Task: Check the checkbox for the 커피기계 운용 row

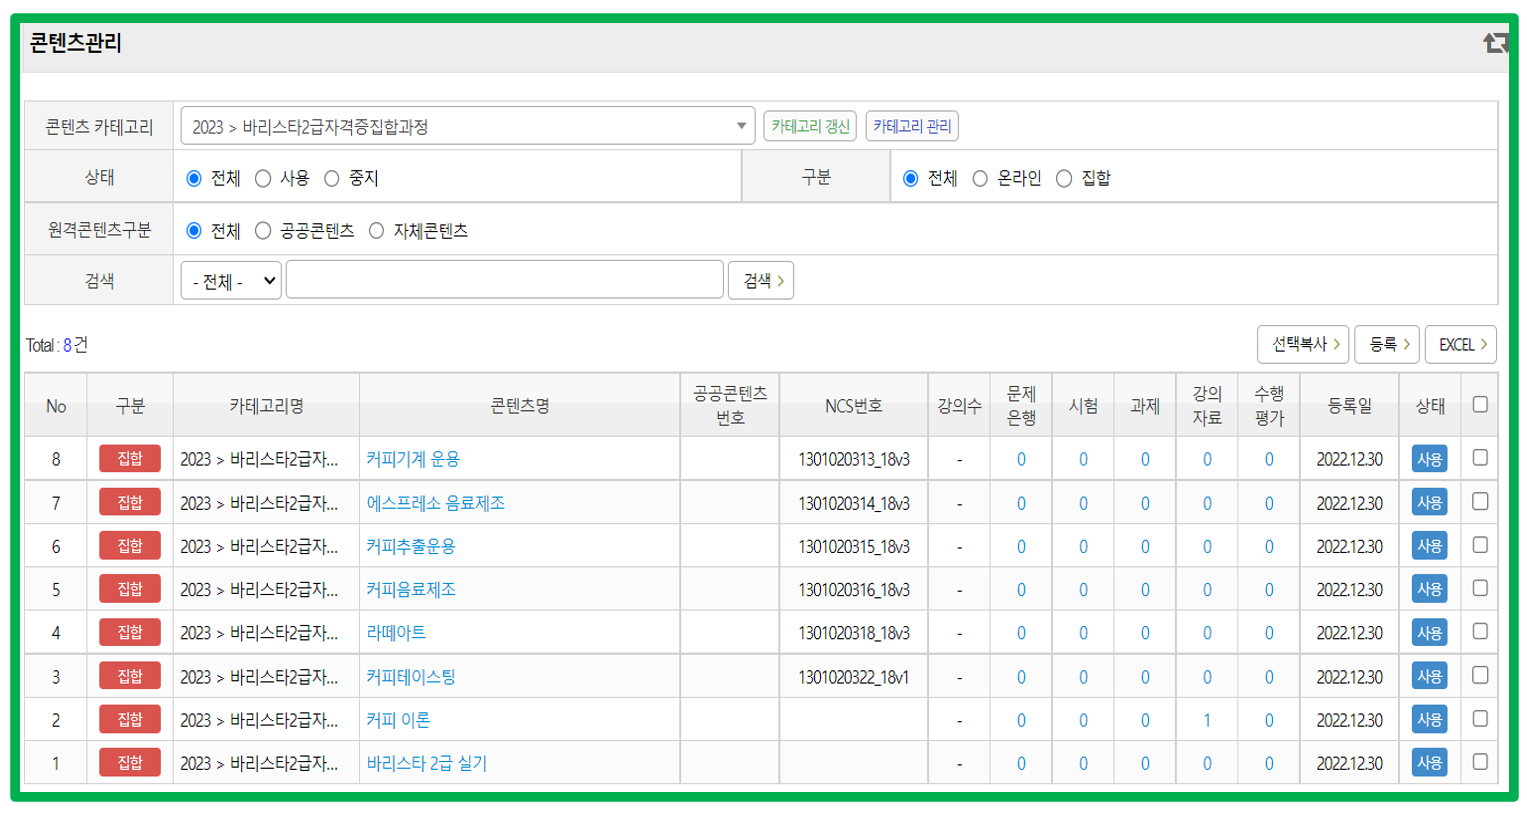Action: [x=1480, y=458]
